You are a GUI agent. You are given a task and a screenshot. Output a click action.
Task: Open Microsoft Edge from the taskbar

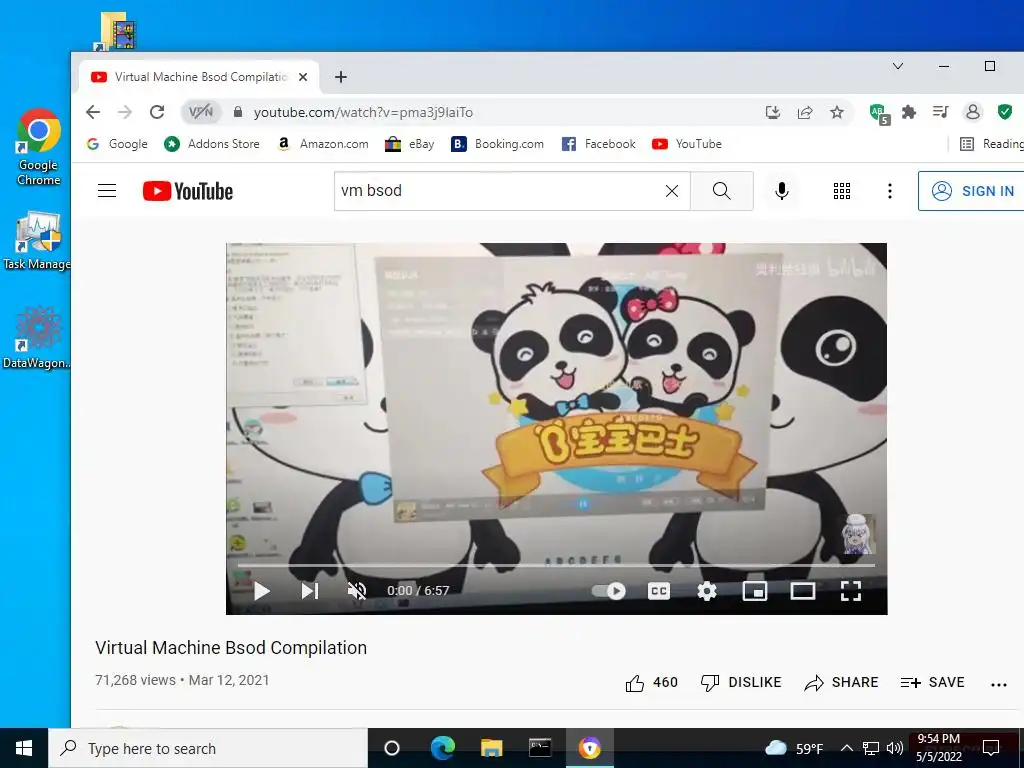click(x=442, y=748)
